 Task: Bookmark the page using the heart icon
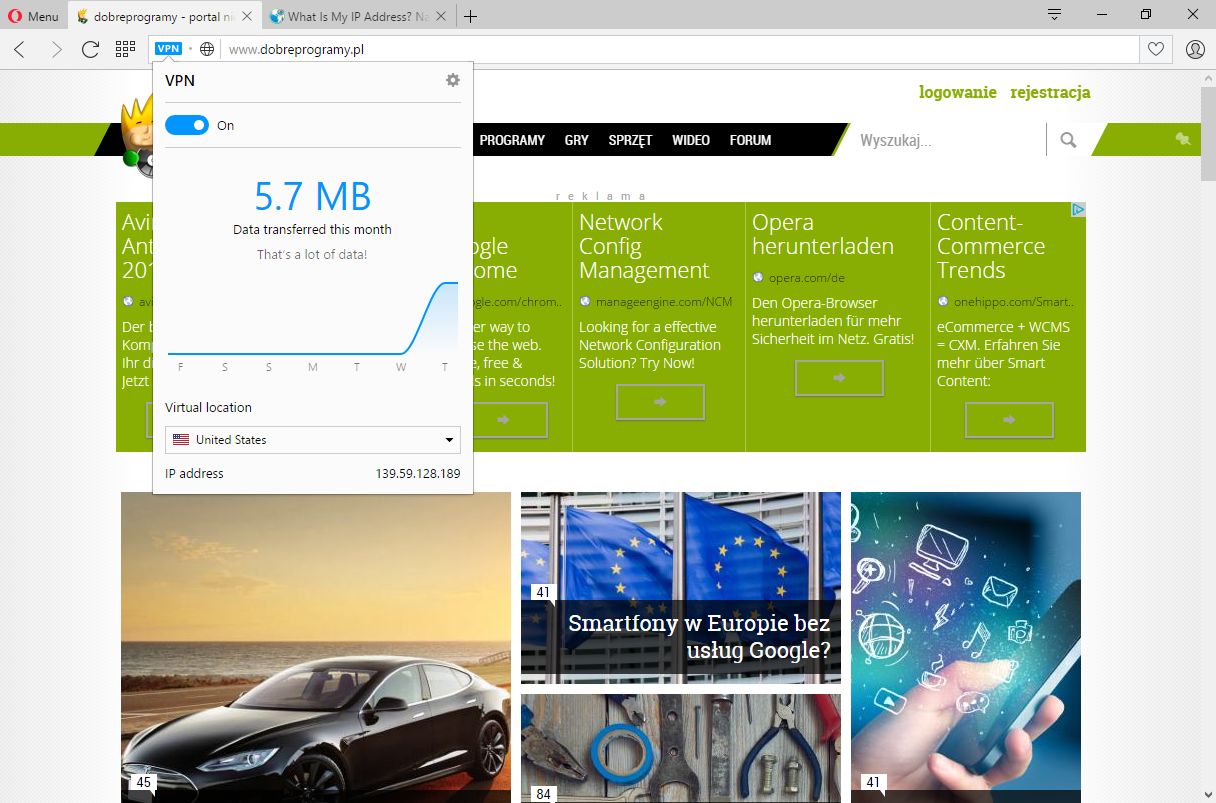(1156, 48)
